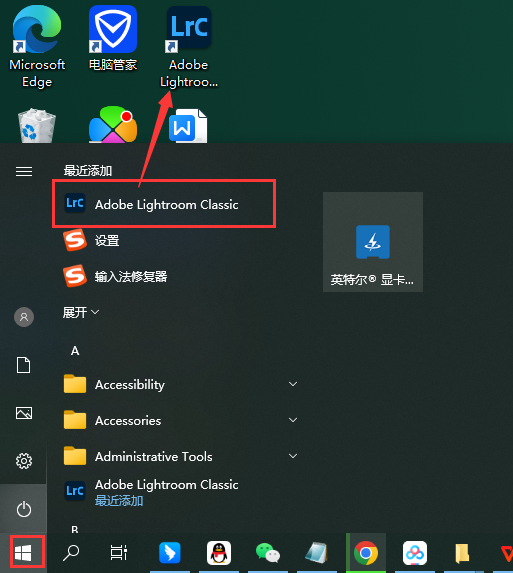Expand the recently added list via 展开
Viewport: 513px width, 573px height.
[81, 312]
